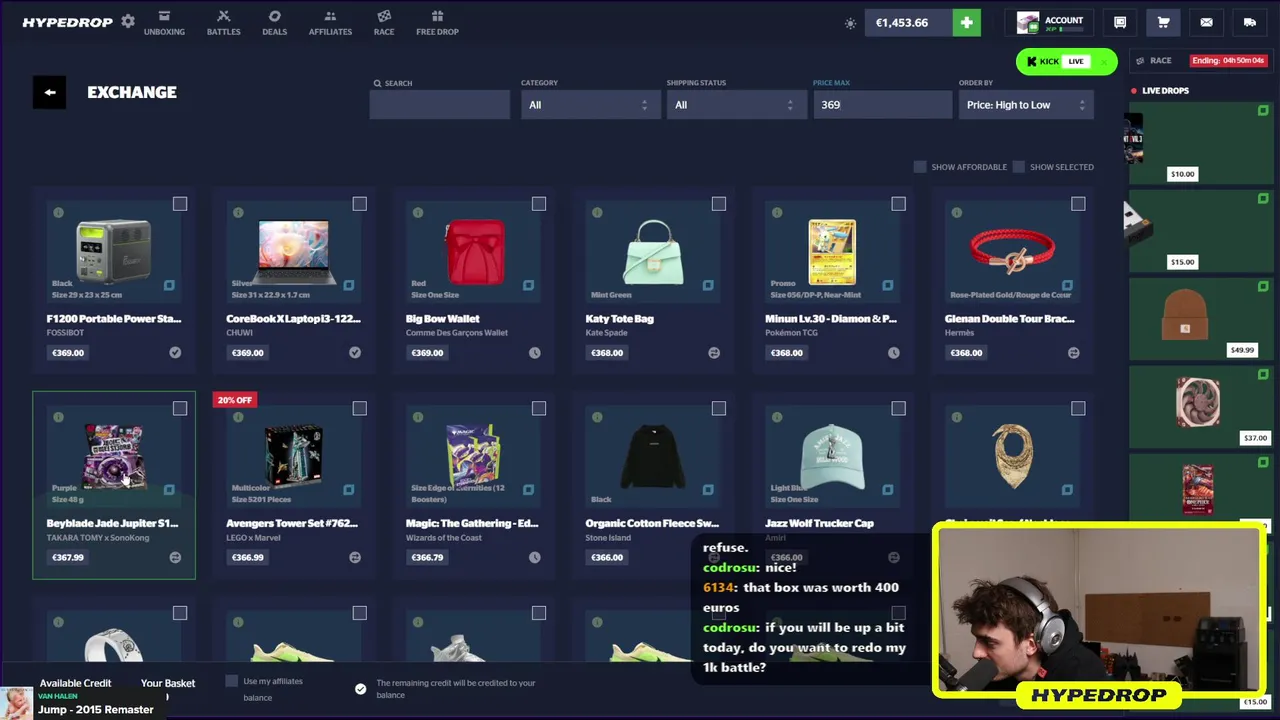This screenshot has height=720, width=1280.
Task: Click checkmark status icon on F1200 card
Action: click(x=175, y=352)
